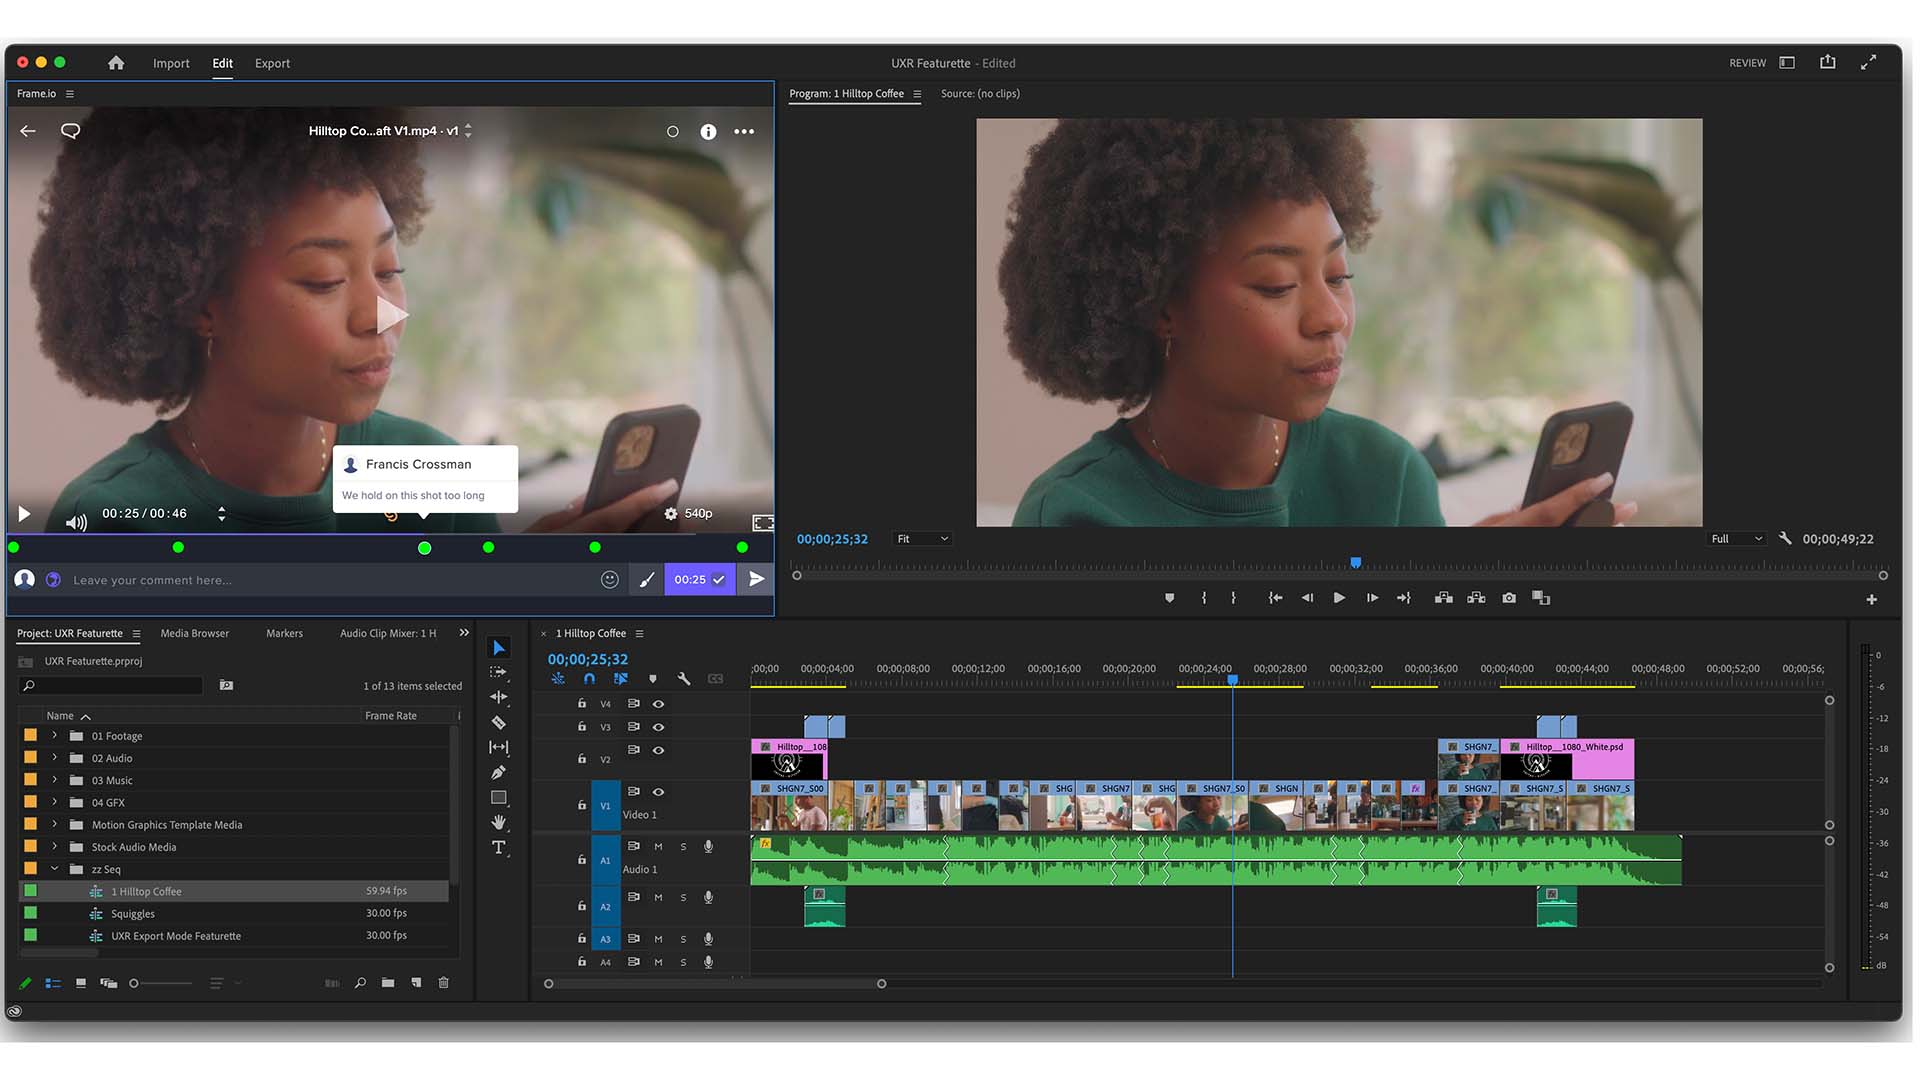This screenshot has height=1080, width=1920.
Task: Open the Media Browser panel tab
Action: pyautogui.click(x=195, y=633)
